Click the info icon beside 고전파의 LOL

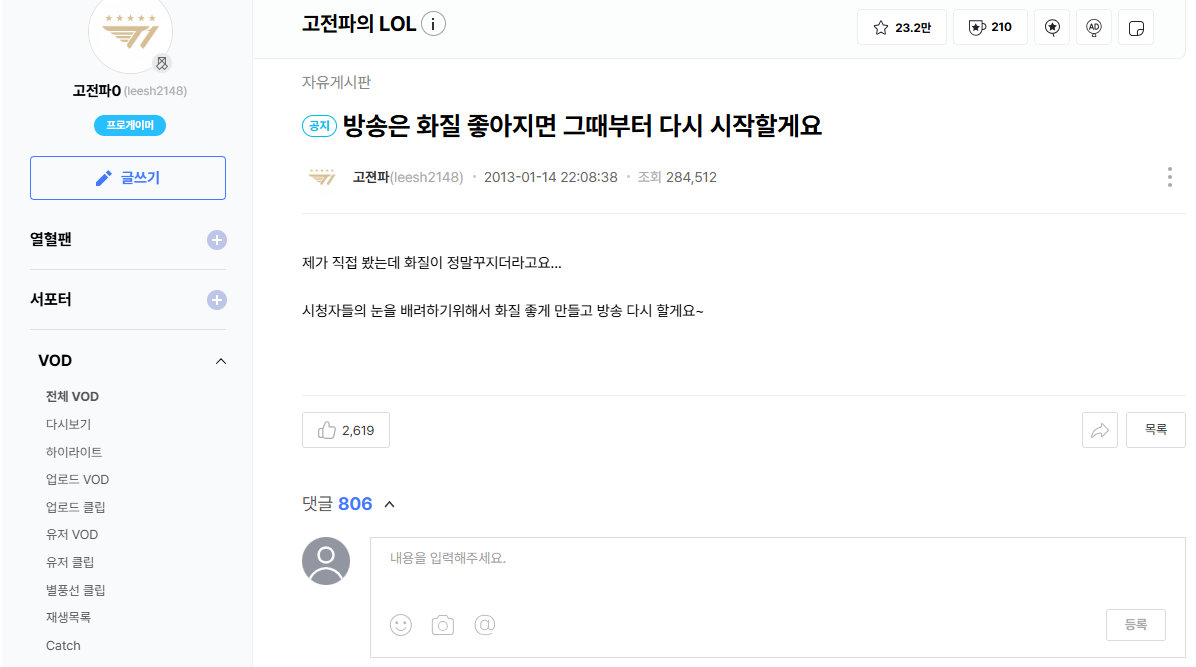coord(433,24)
